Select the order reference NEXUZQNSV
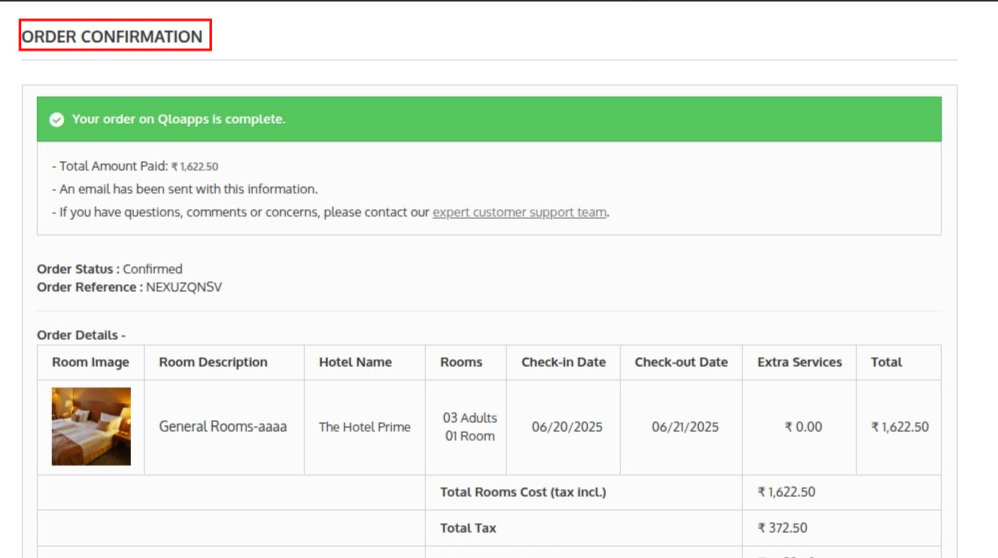The width and height of the screenshot is (998, 558). [x=184, y=288]
